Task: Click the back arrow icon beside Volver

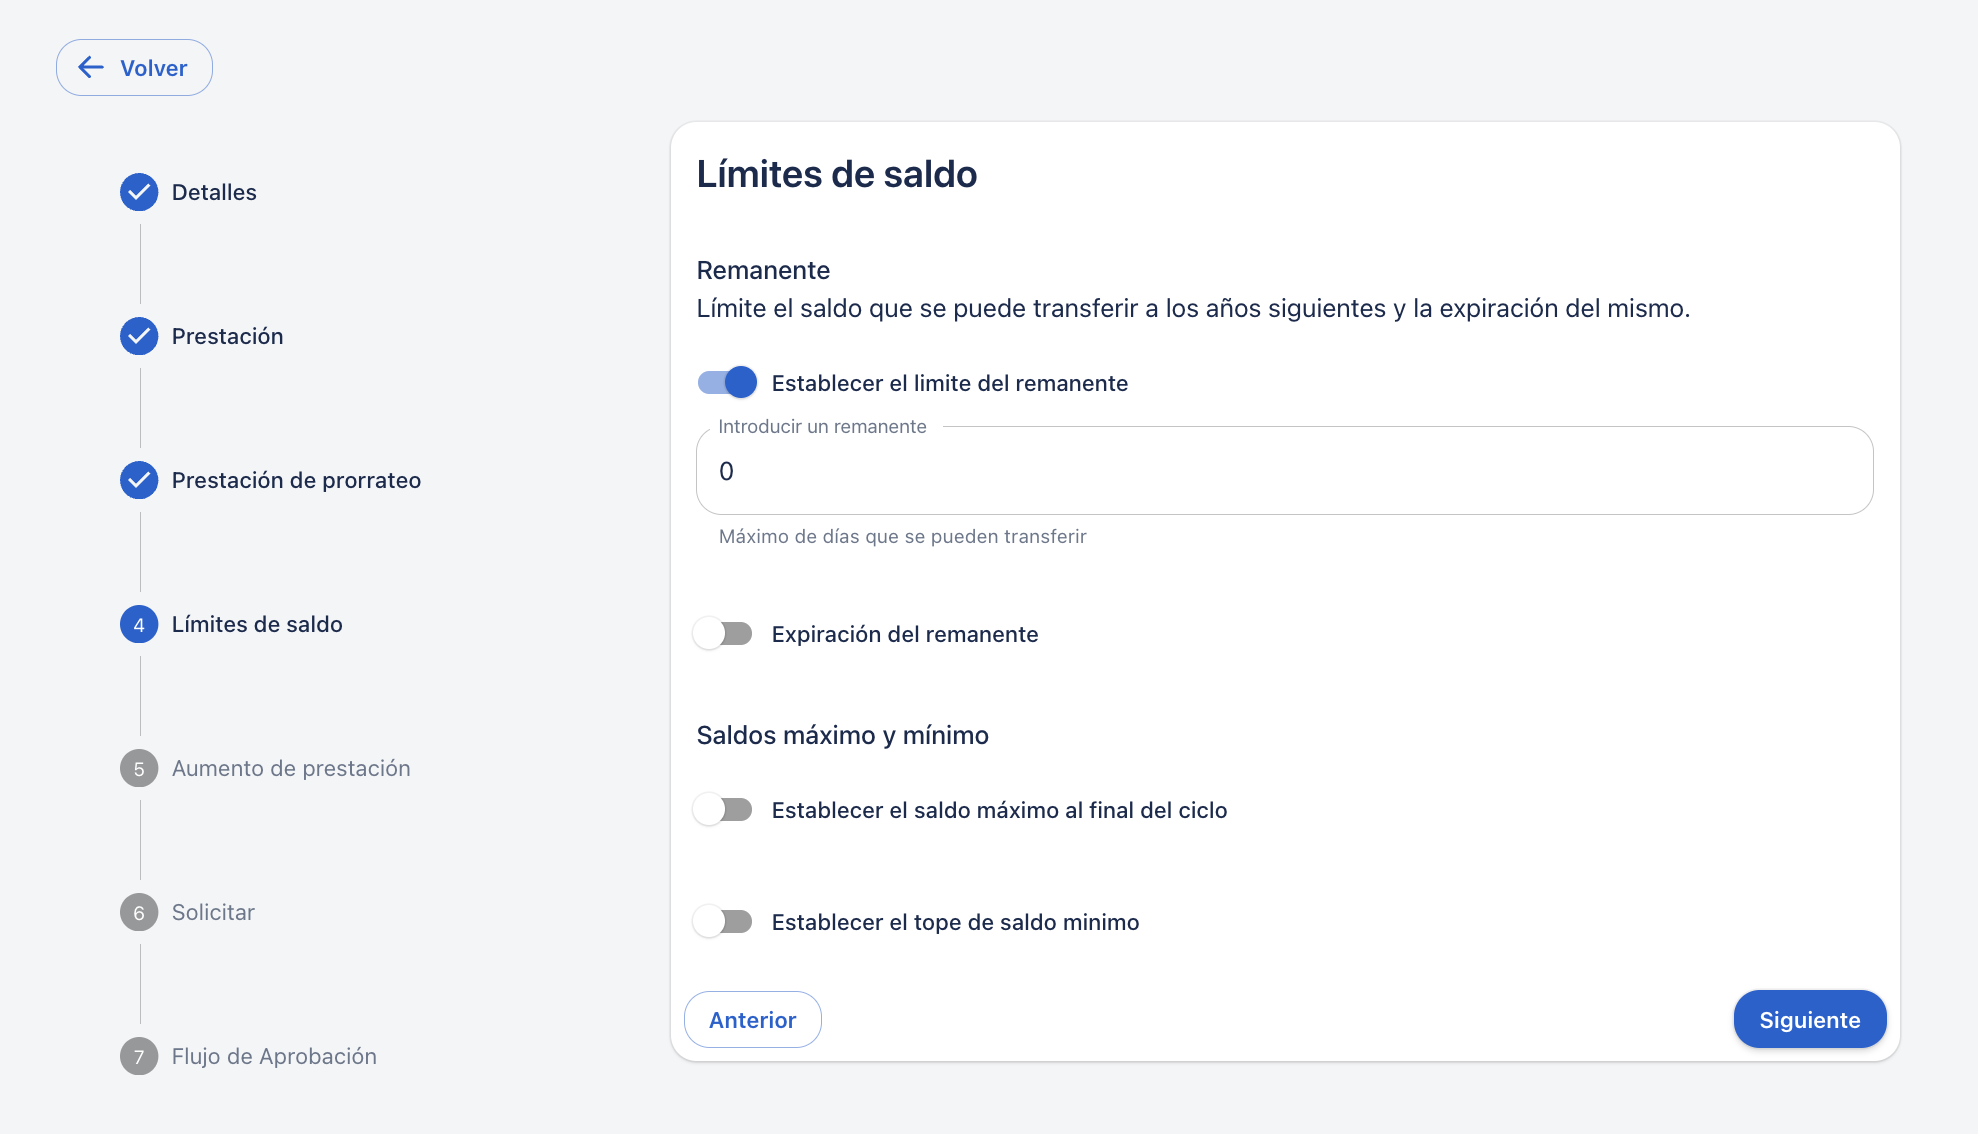Action: click(91, 68)
